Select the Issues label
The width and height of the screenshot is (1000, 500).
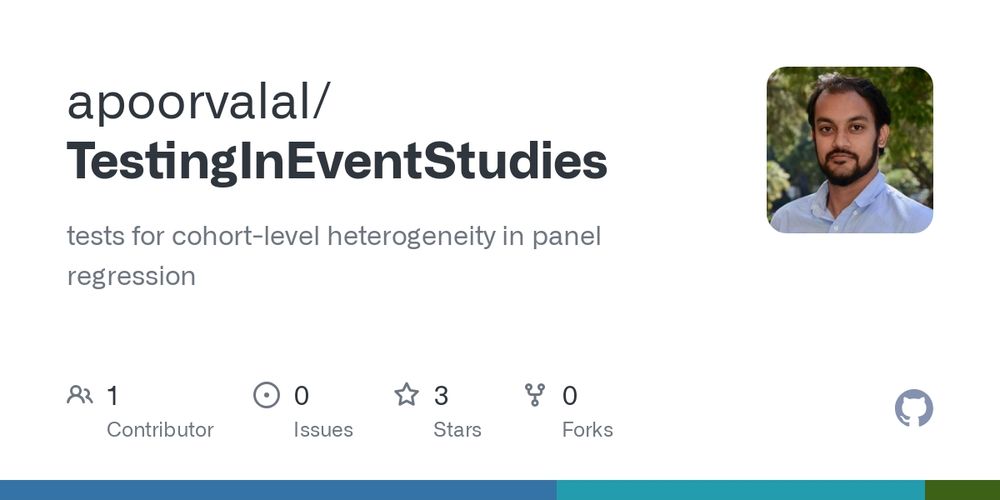click(323, 430)
